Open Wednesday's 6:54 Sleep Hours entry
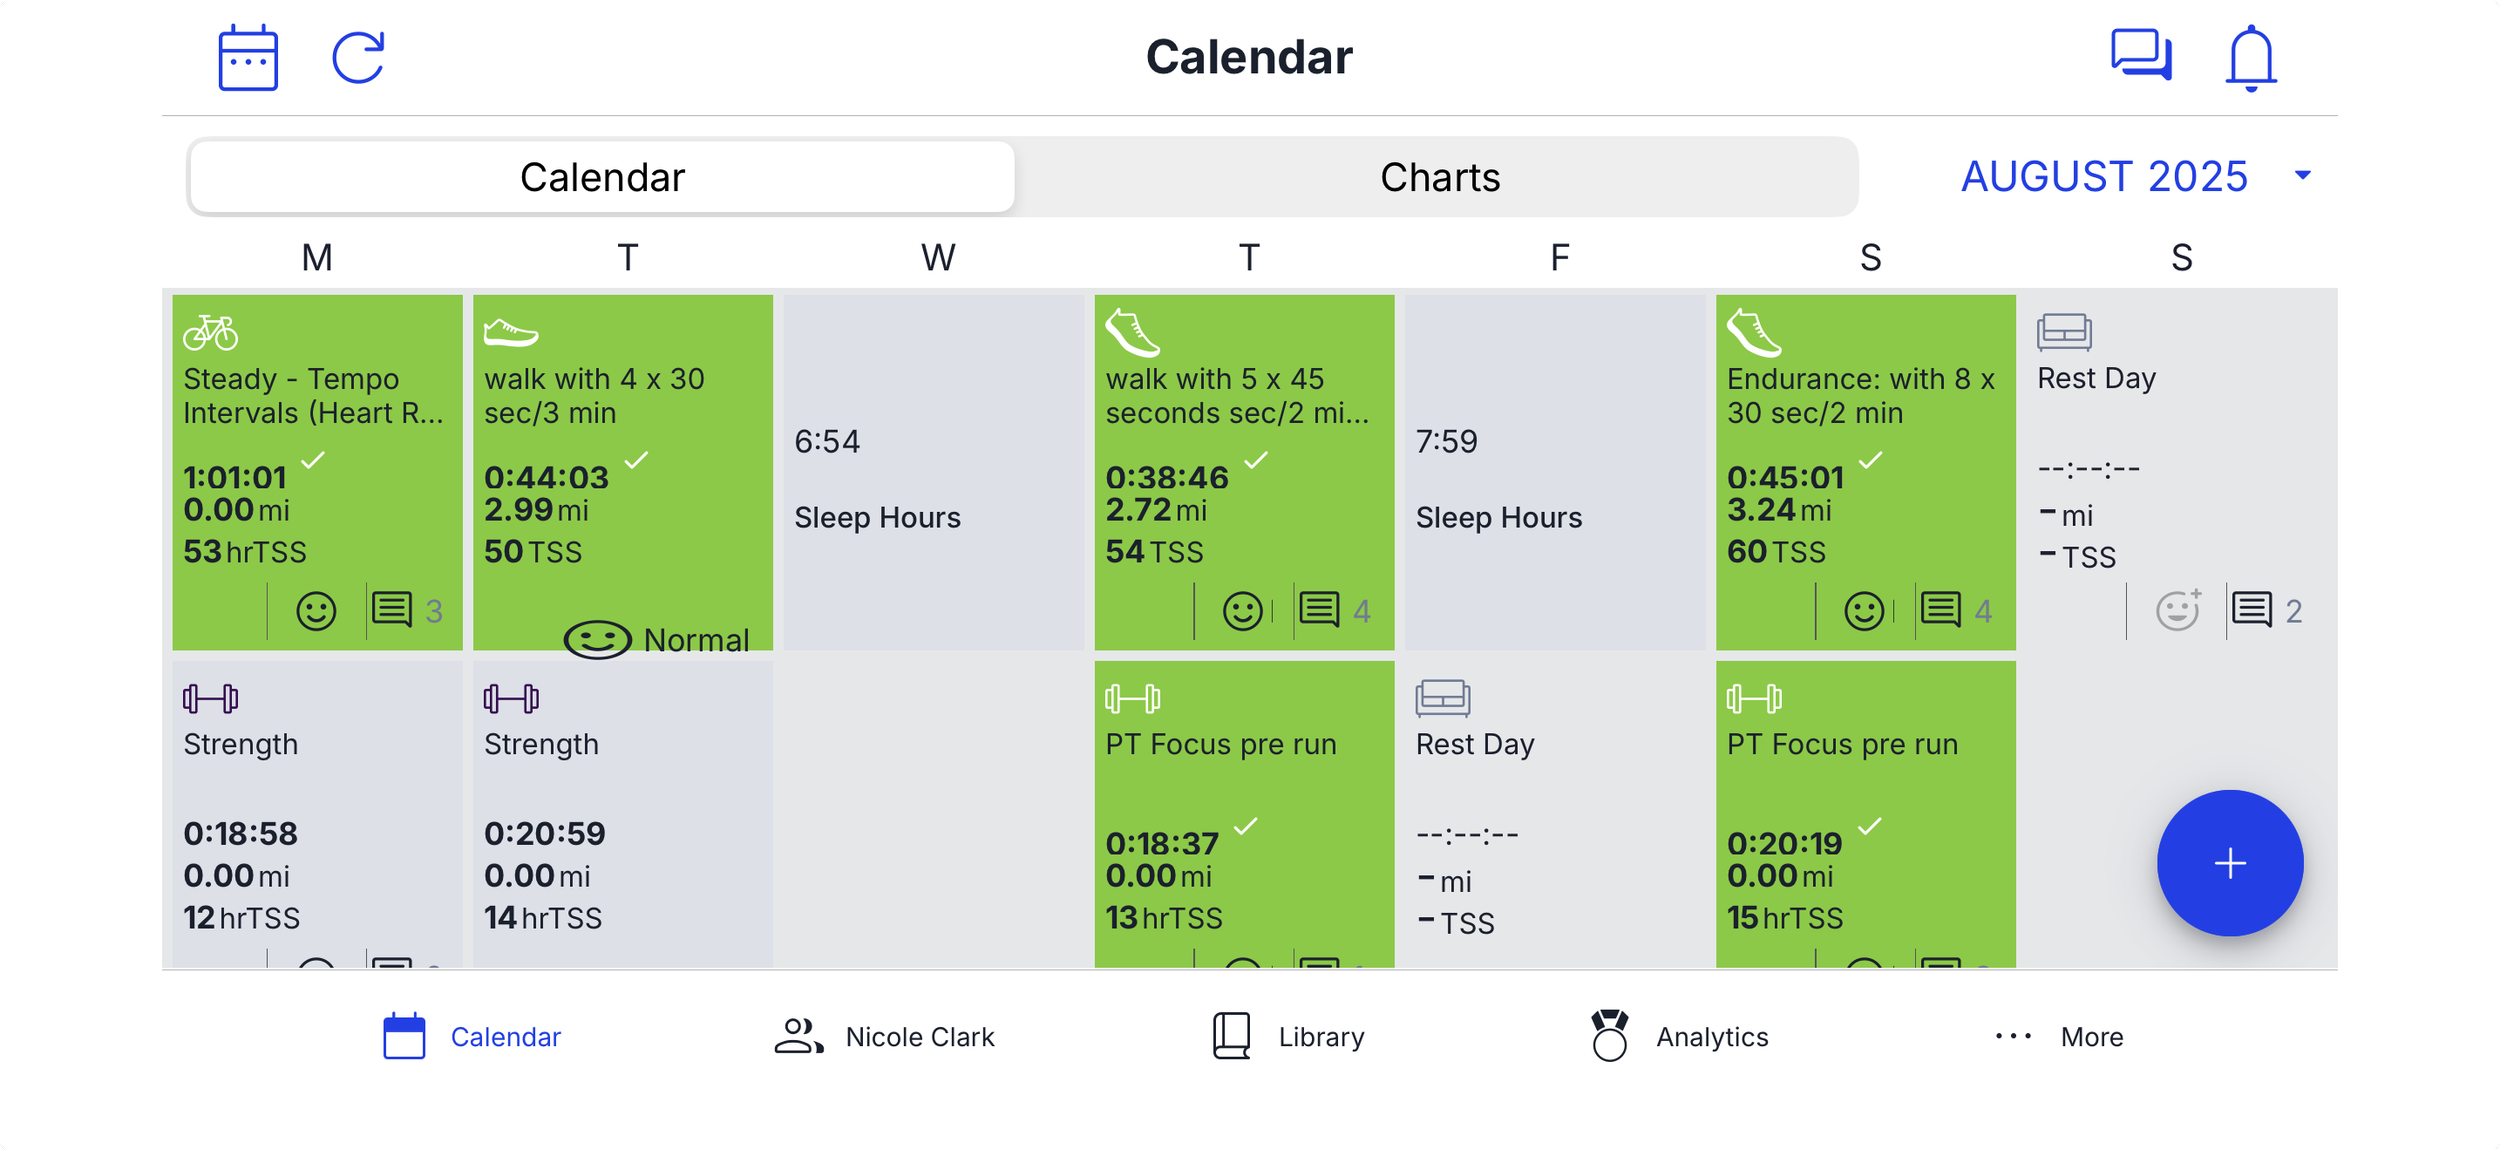2500x1151 pixels. click(x=934, y=472)
